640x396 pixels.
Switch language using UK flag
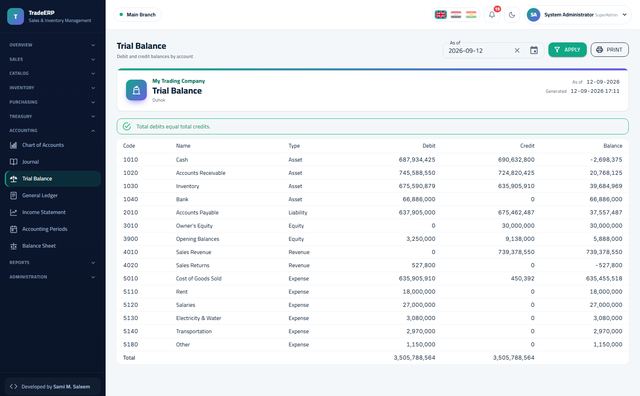click(440, 15)
